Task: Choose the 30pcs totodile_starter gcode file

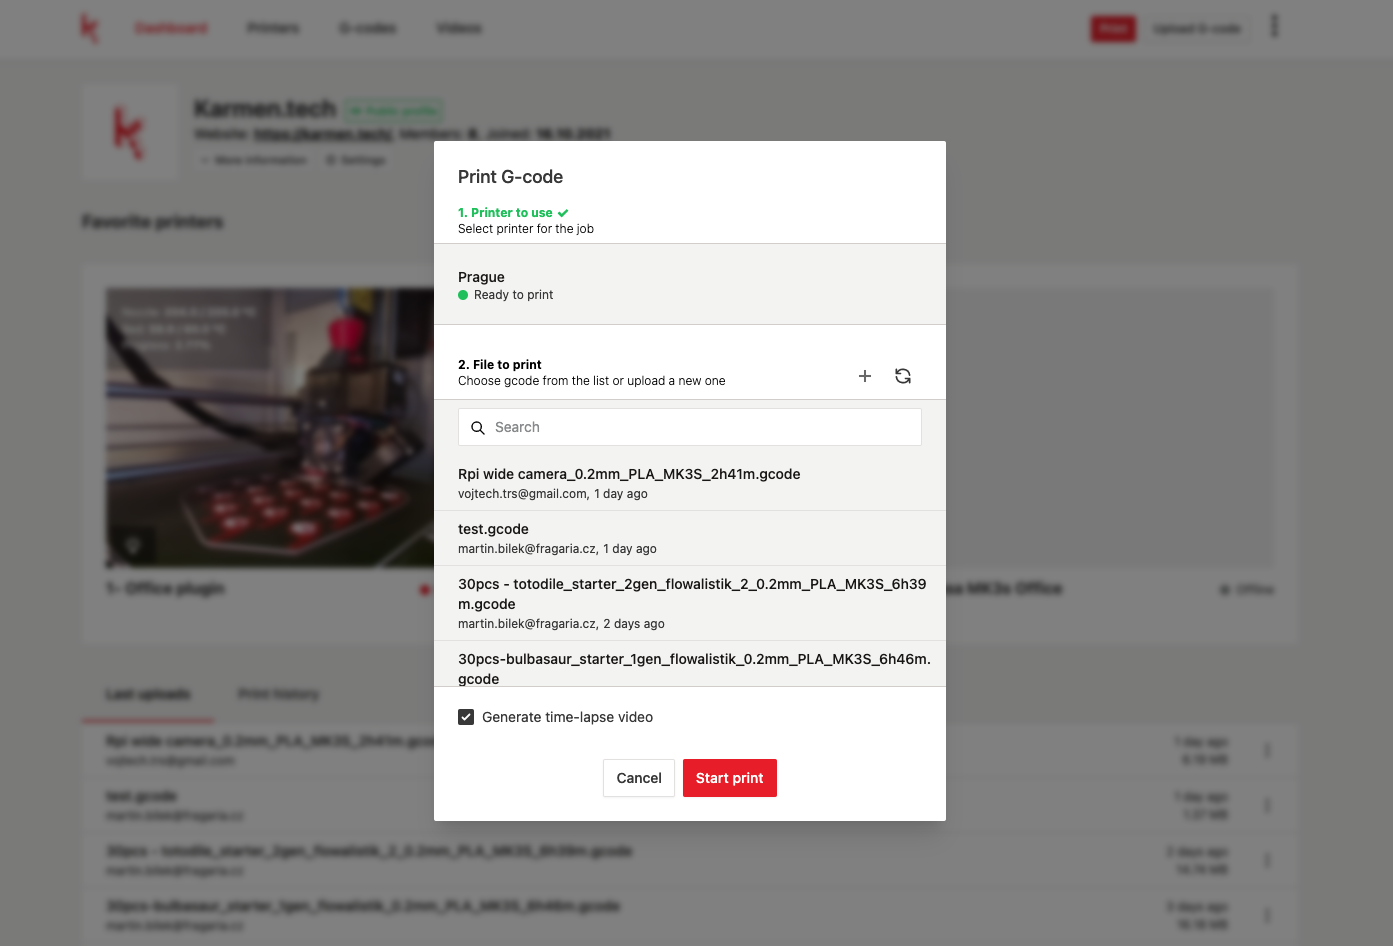Action: point(690,603)
